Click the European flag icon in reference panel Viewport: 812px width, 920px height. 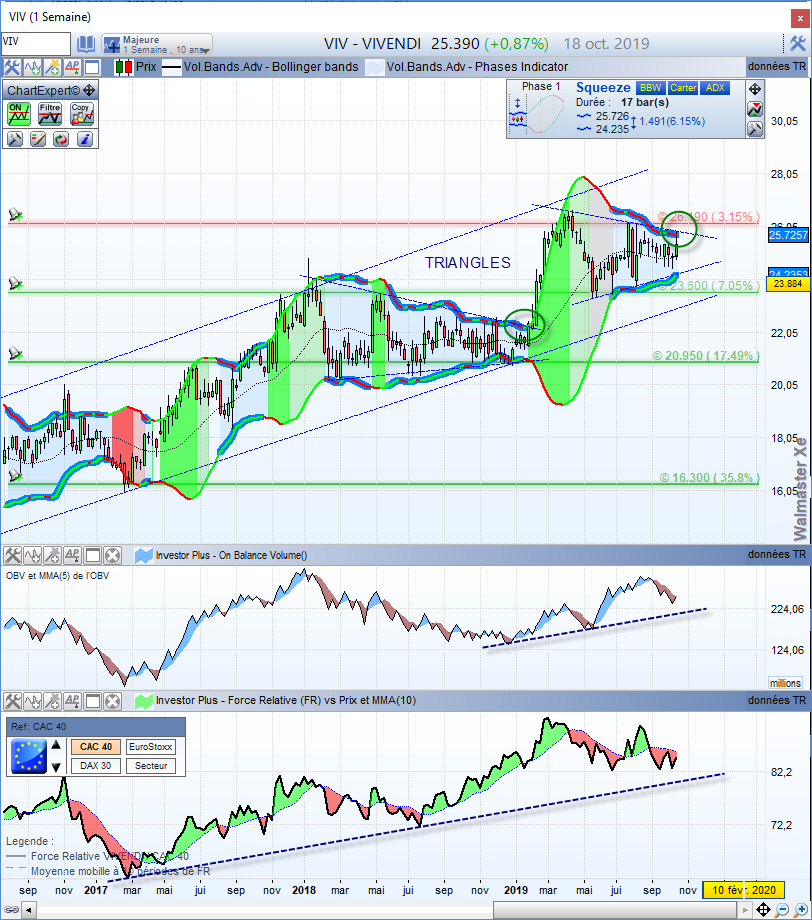tap(29, 756)
